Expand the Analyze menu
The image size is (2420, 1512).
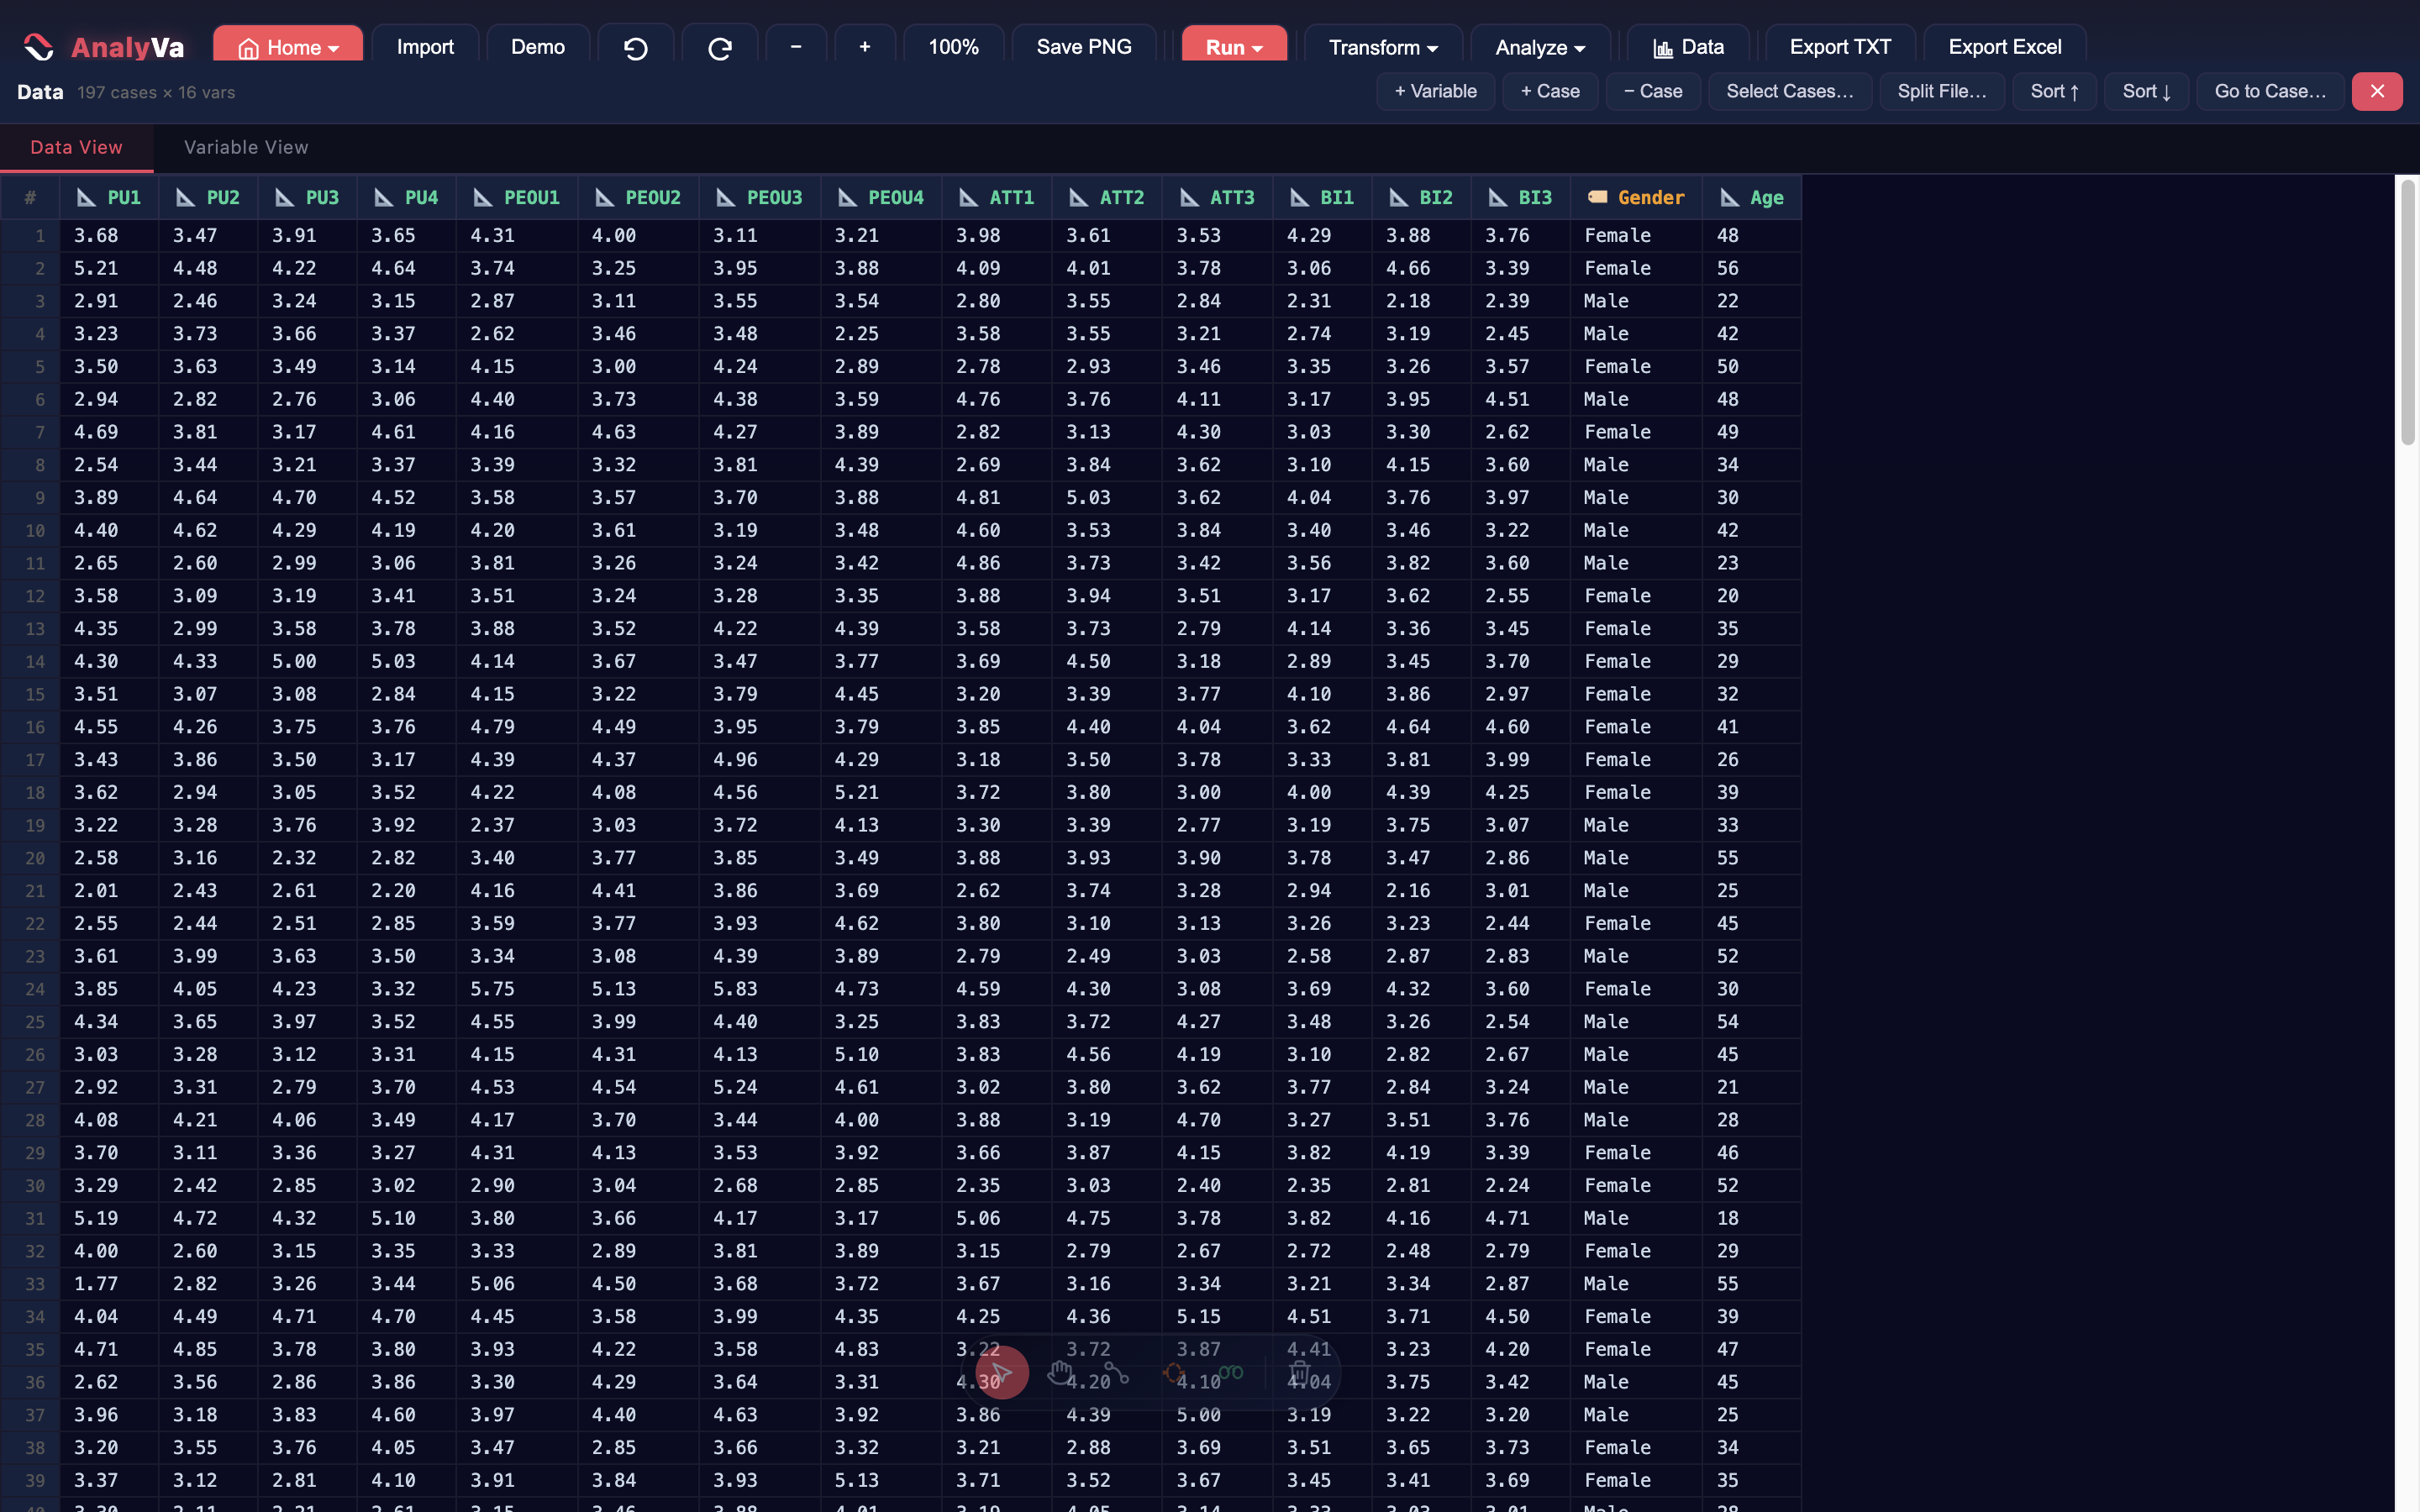(1539, 47)
